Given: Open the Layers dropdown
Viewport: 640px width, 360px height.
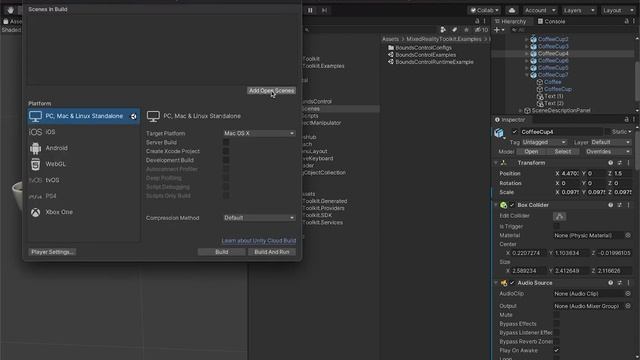Looking at the screenshot, I should (579, 10).
